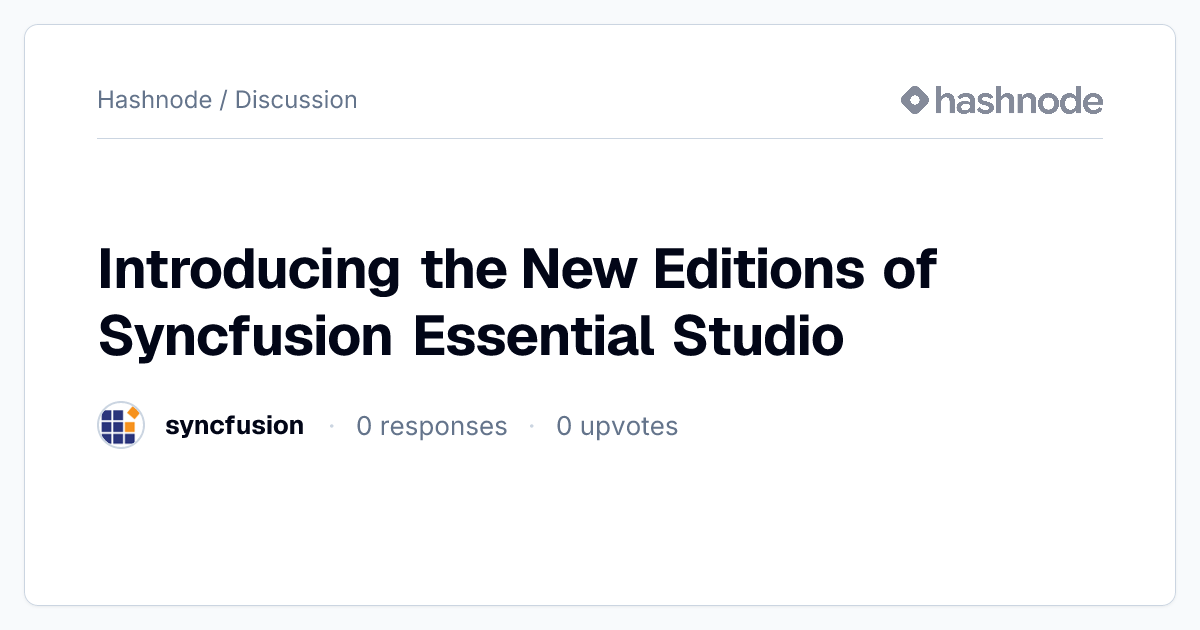Click the word 'Syncfusion' in the headline

pos(245,337)
